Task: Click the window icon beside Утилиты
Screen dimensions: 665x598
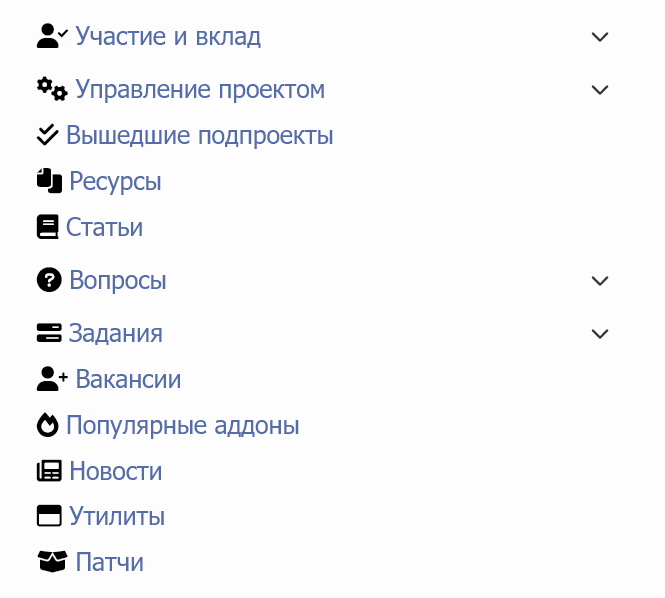Action: tap(49, 517)
